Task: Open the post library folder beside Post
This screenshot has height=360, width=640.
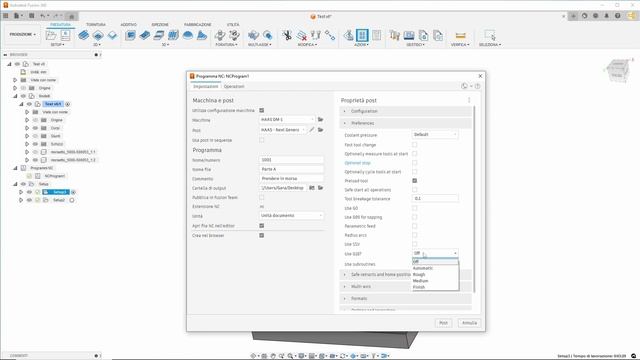Action: [x=320, y=130]
